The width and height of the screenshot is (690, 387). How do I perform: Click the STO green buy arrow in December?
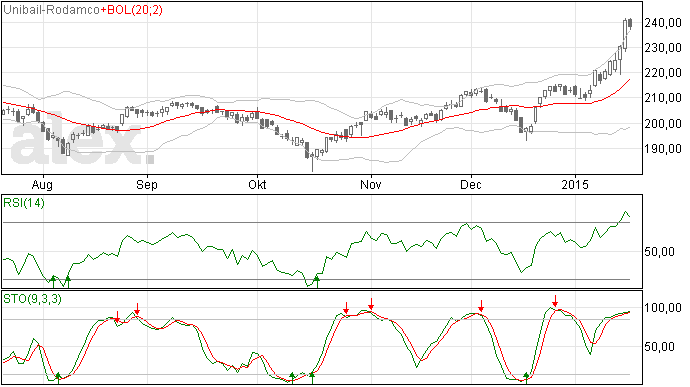click(x=526, y=377)
